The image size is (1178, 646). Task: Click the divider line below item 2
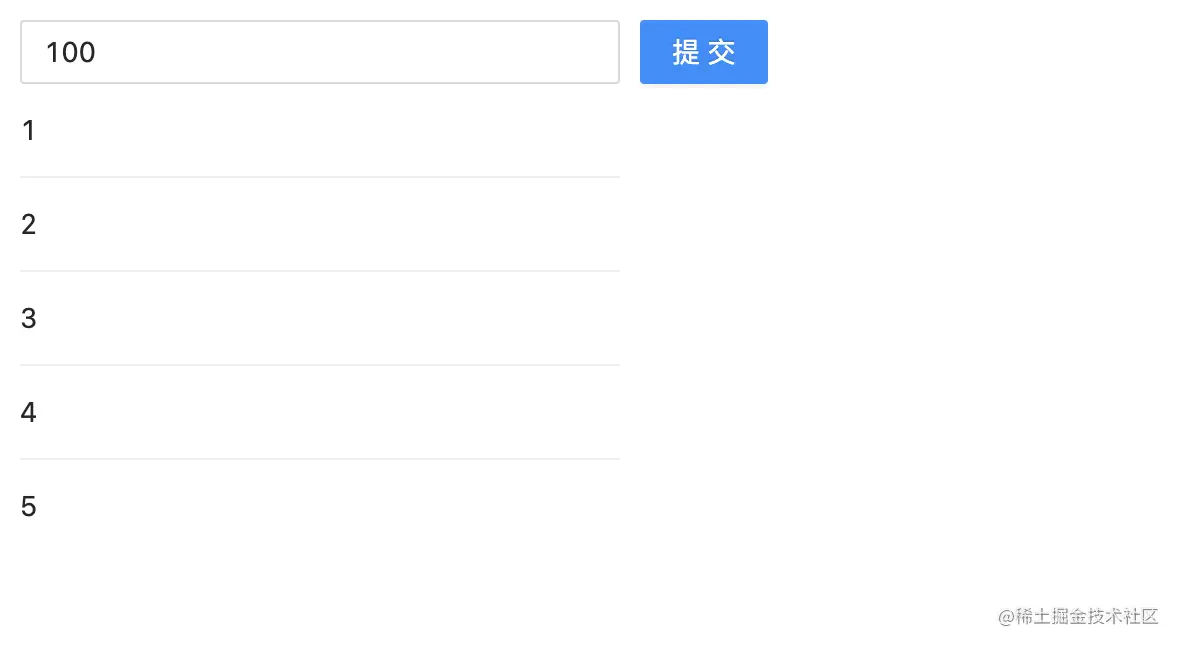point(320,271)
